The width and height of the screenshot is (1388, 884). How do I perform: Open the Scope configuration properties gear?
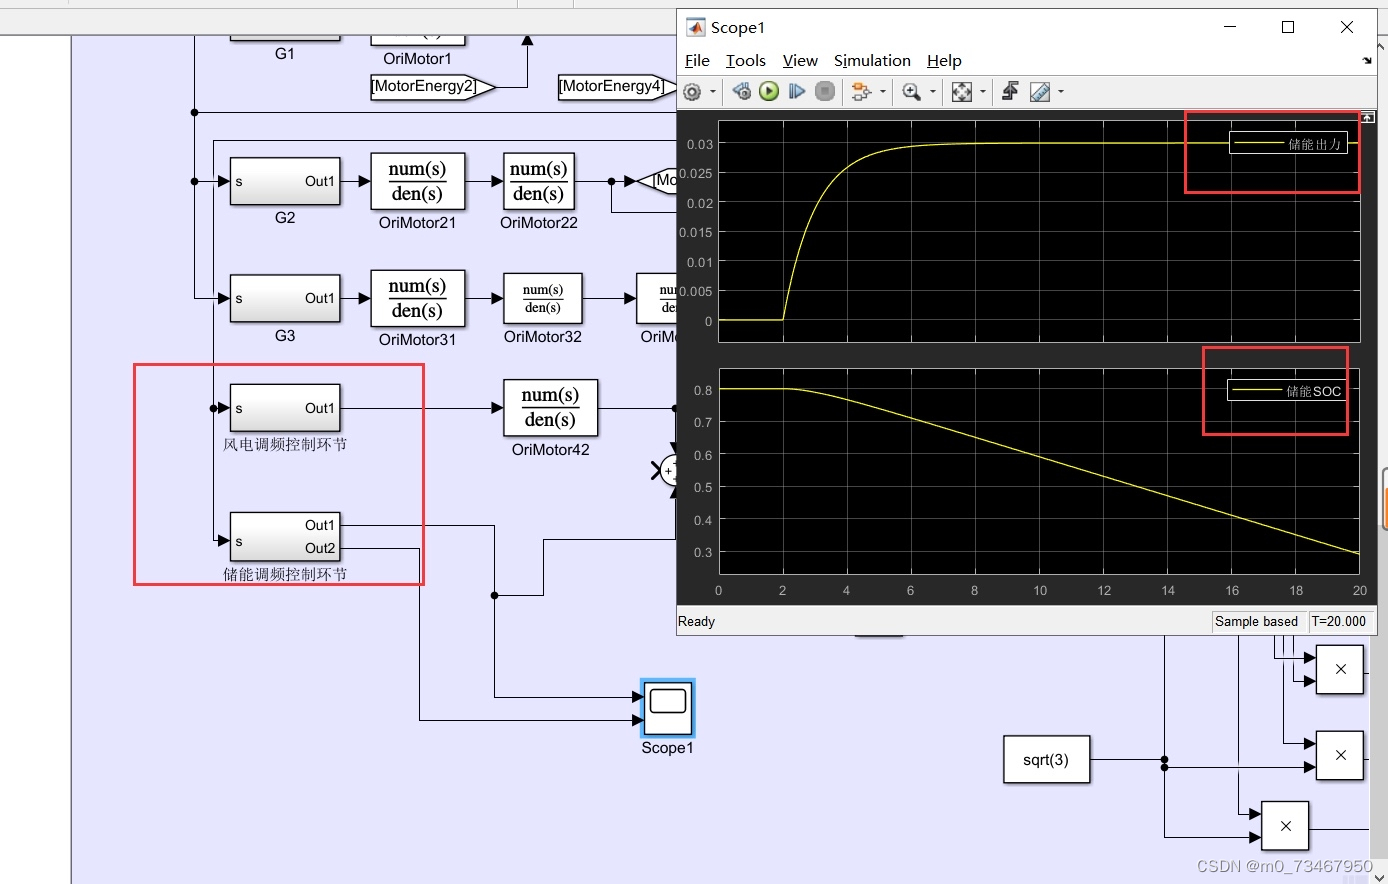coord(693,91)
